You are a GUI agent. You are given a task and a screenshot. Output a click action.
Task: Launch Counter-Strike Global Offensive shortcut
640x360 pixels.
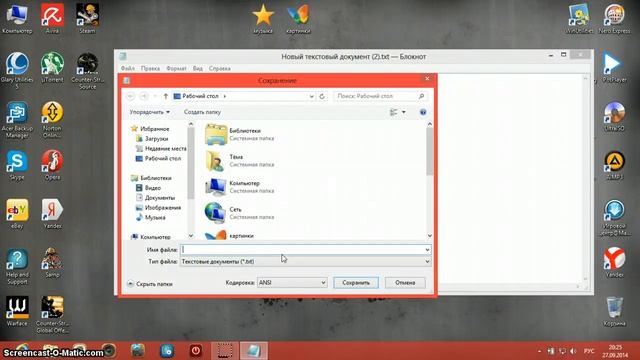point(52,315)
